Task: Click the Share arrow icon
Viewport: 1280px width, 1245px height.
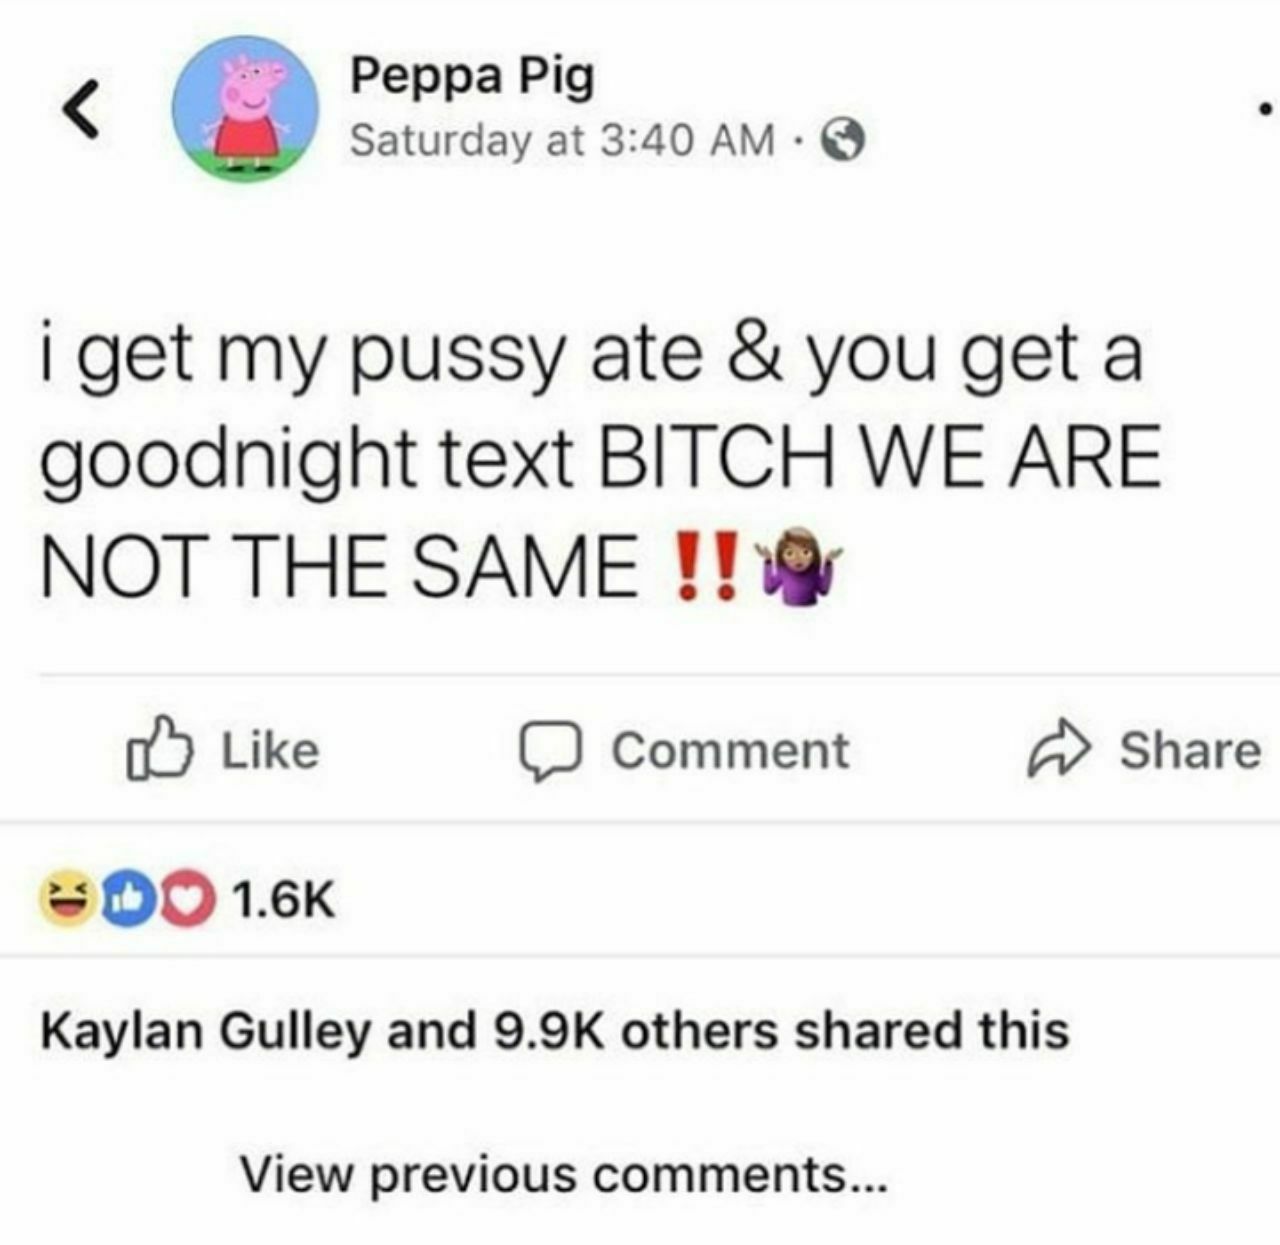Action: tap(1058, 750)
